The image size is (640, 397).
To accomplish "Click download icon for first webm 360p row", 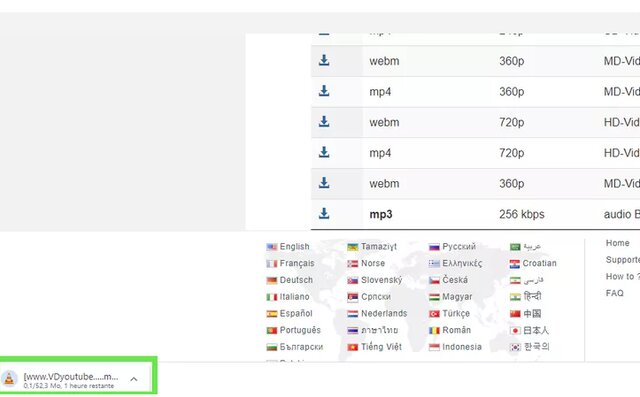I will pos(324,60).
